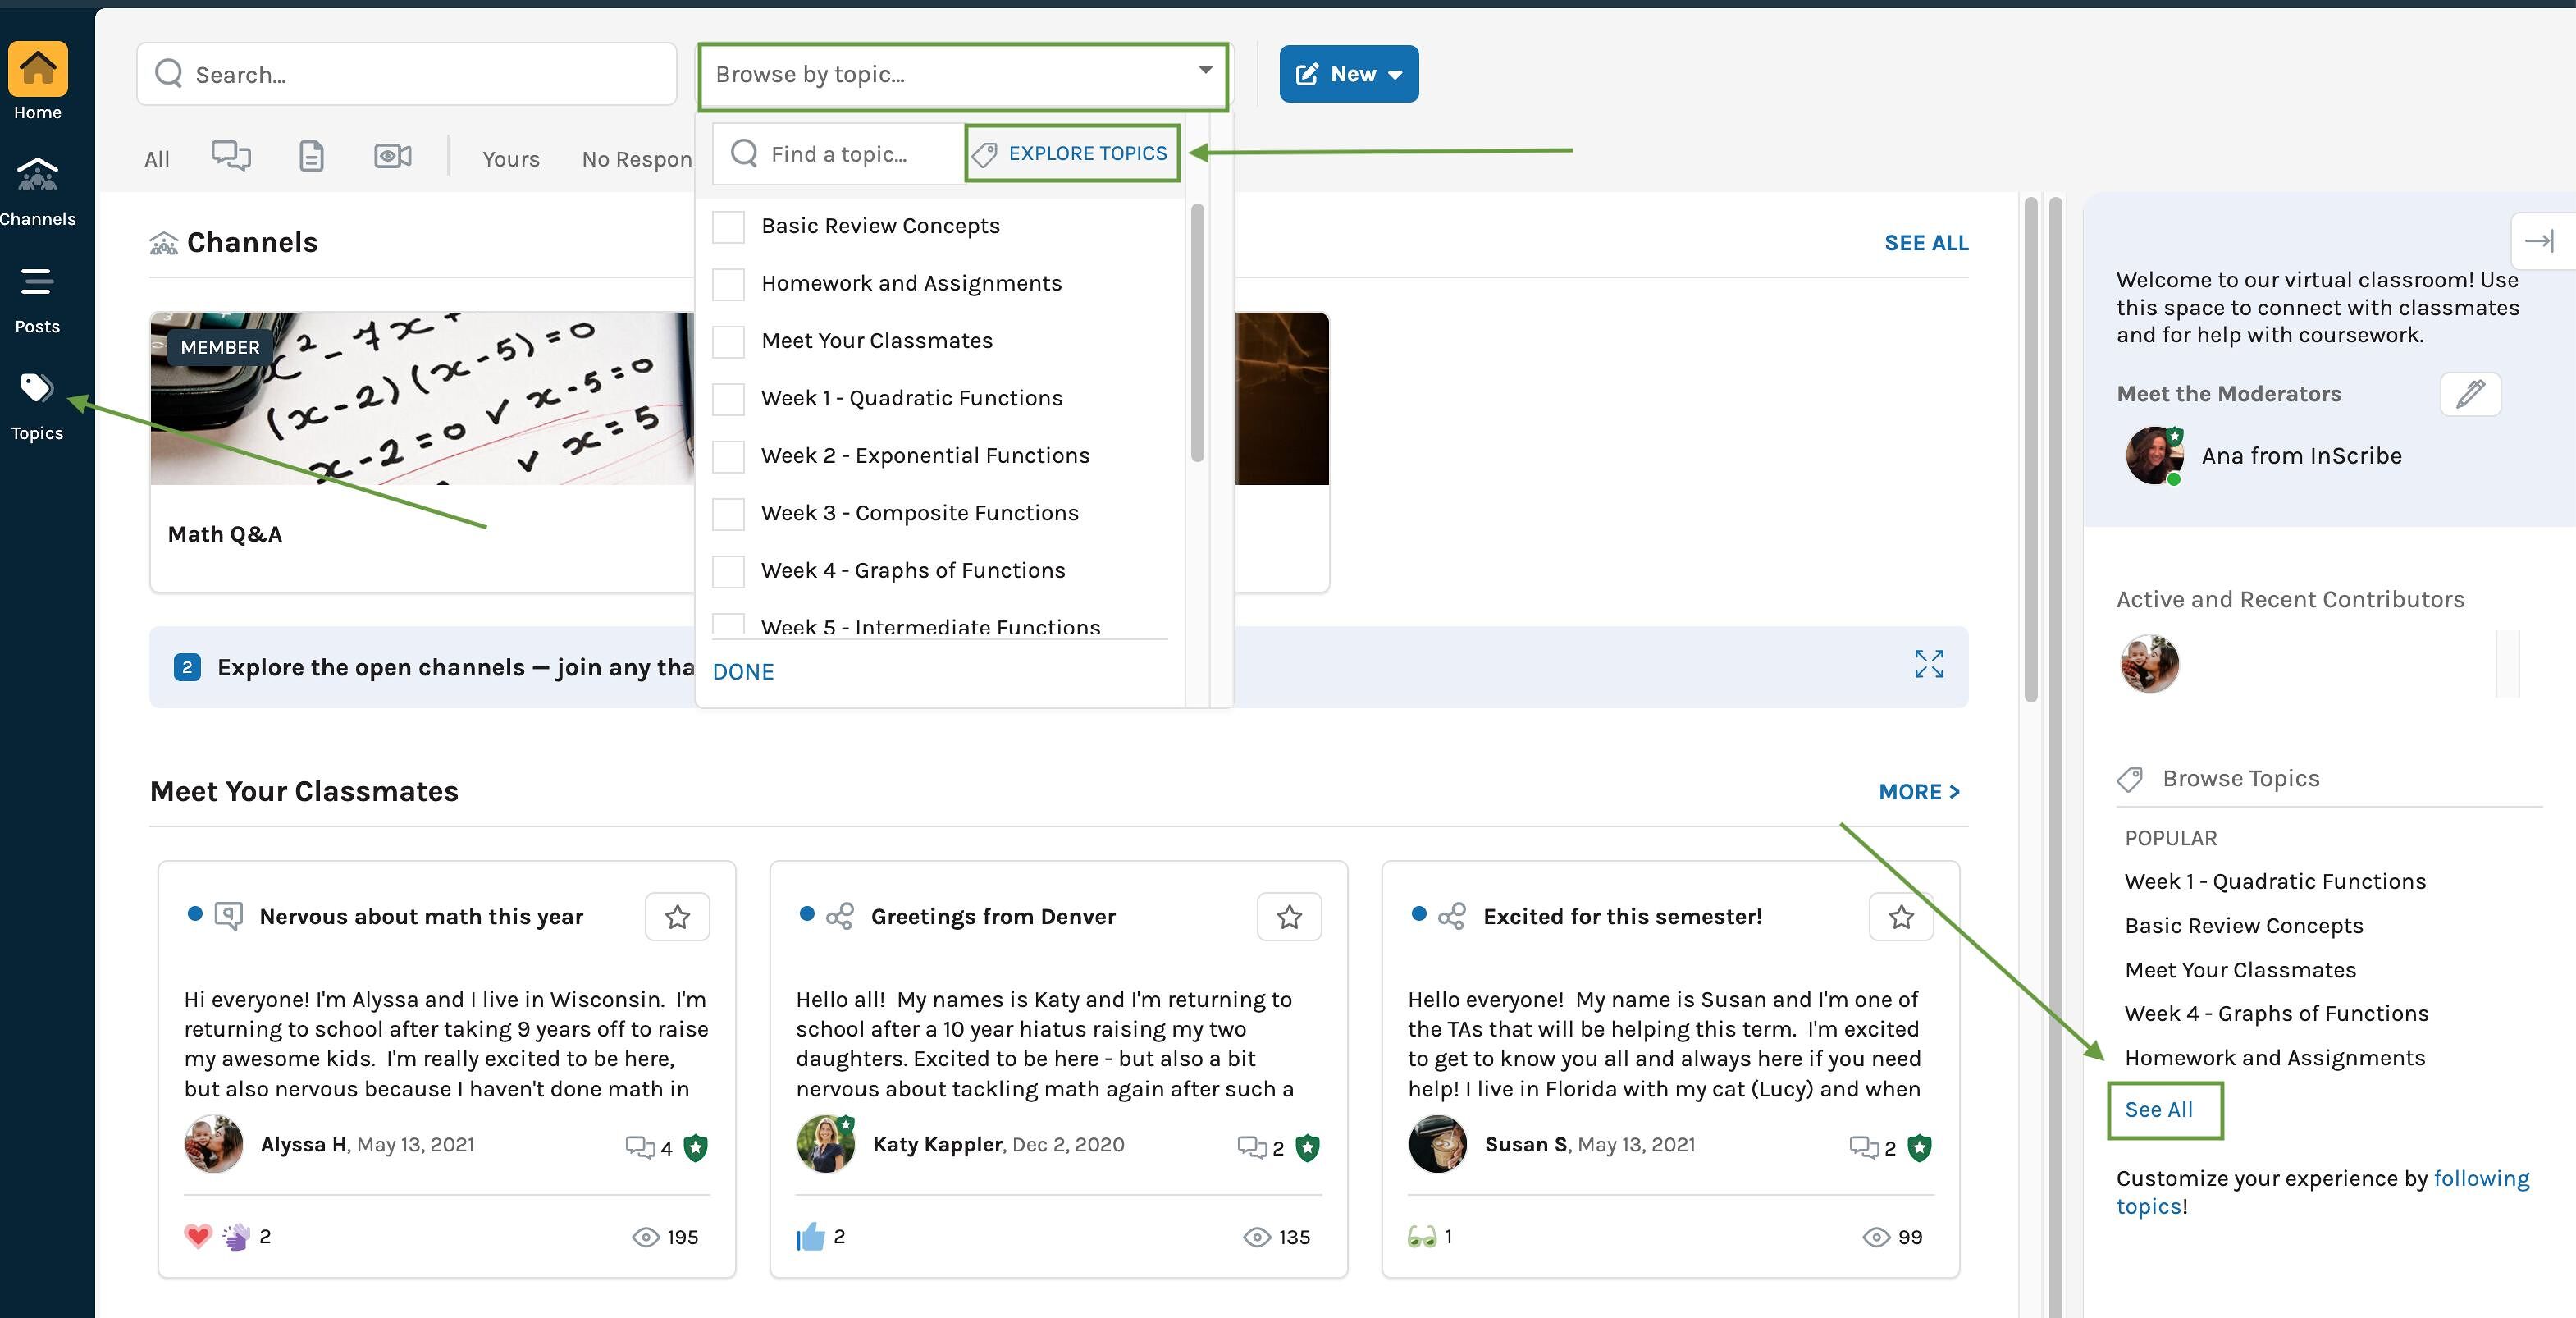Screen dimensions: 2576x1318
Task: Filter by document posts icon
Action: pyautogui.click(x=311, y=156)
